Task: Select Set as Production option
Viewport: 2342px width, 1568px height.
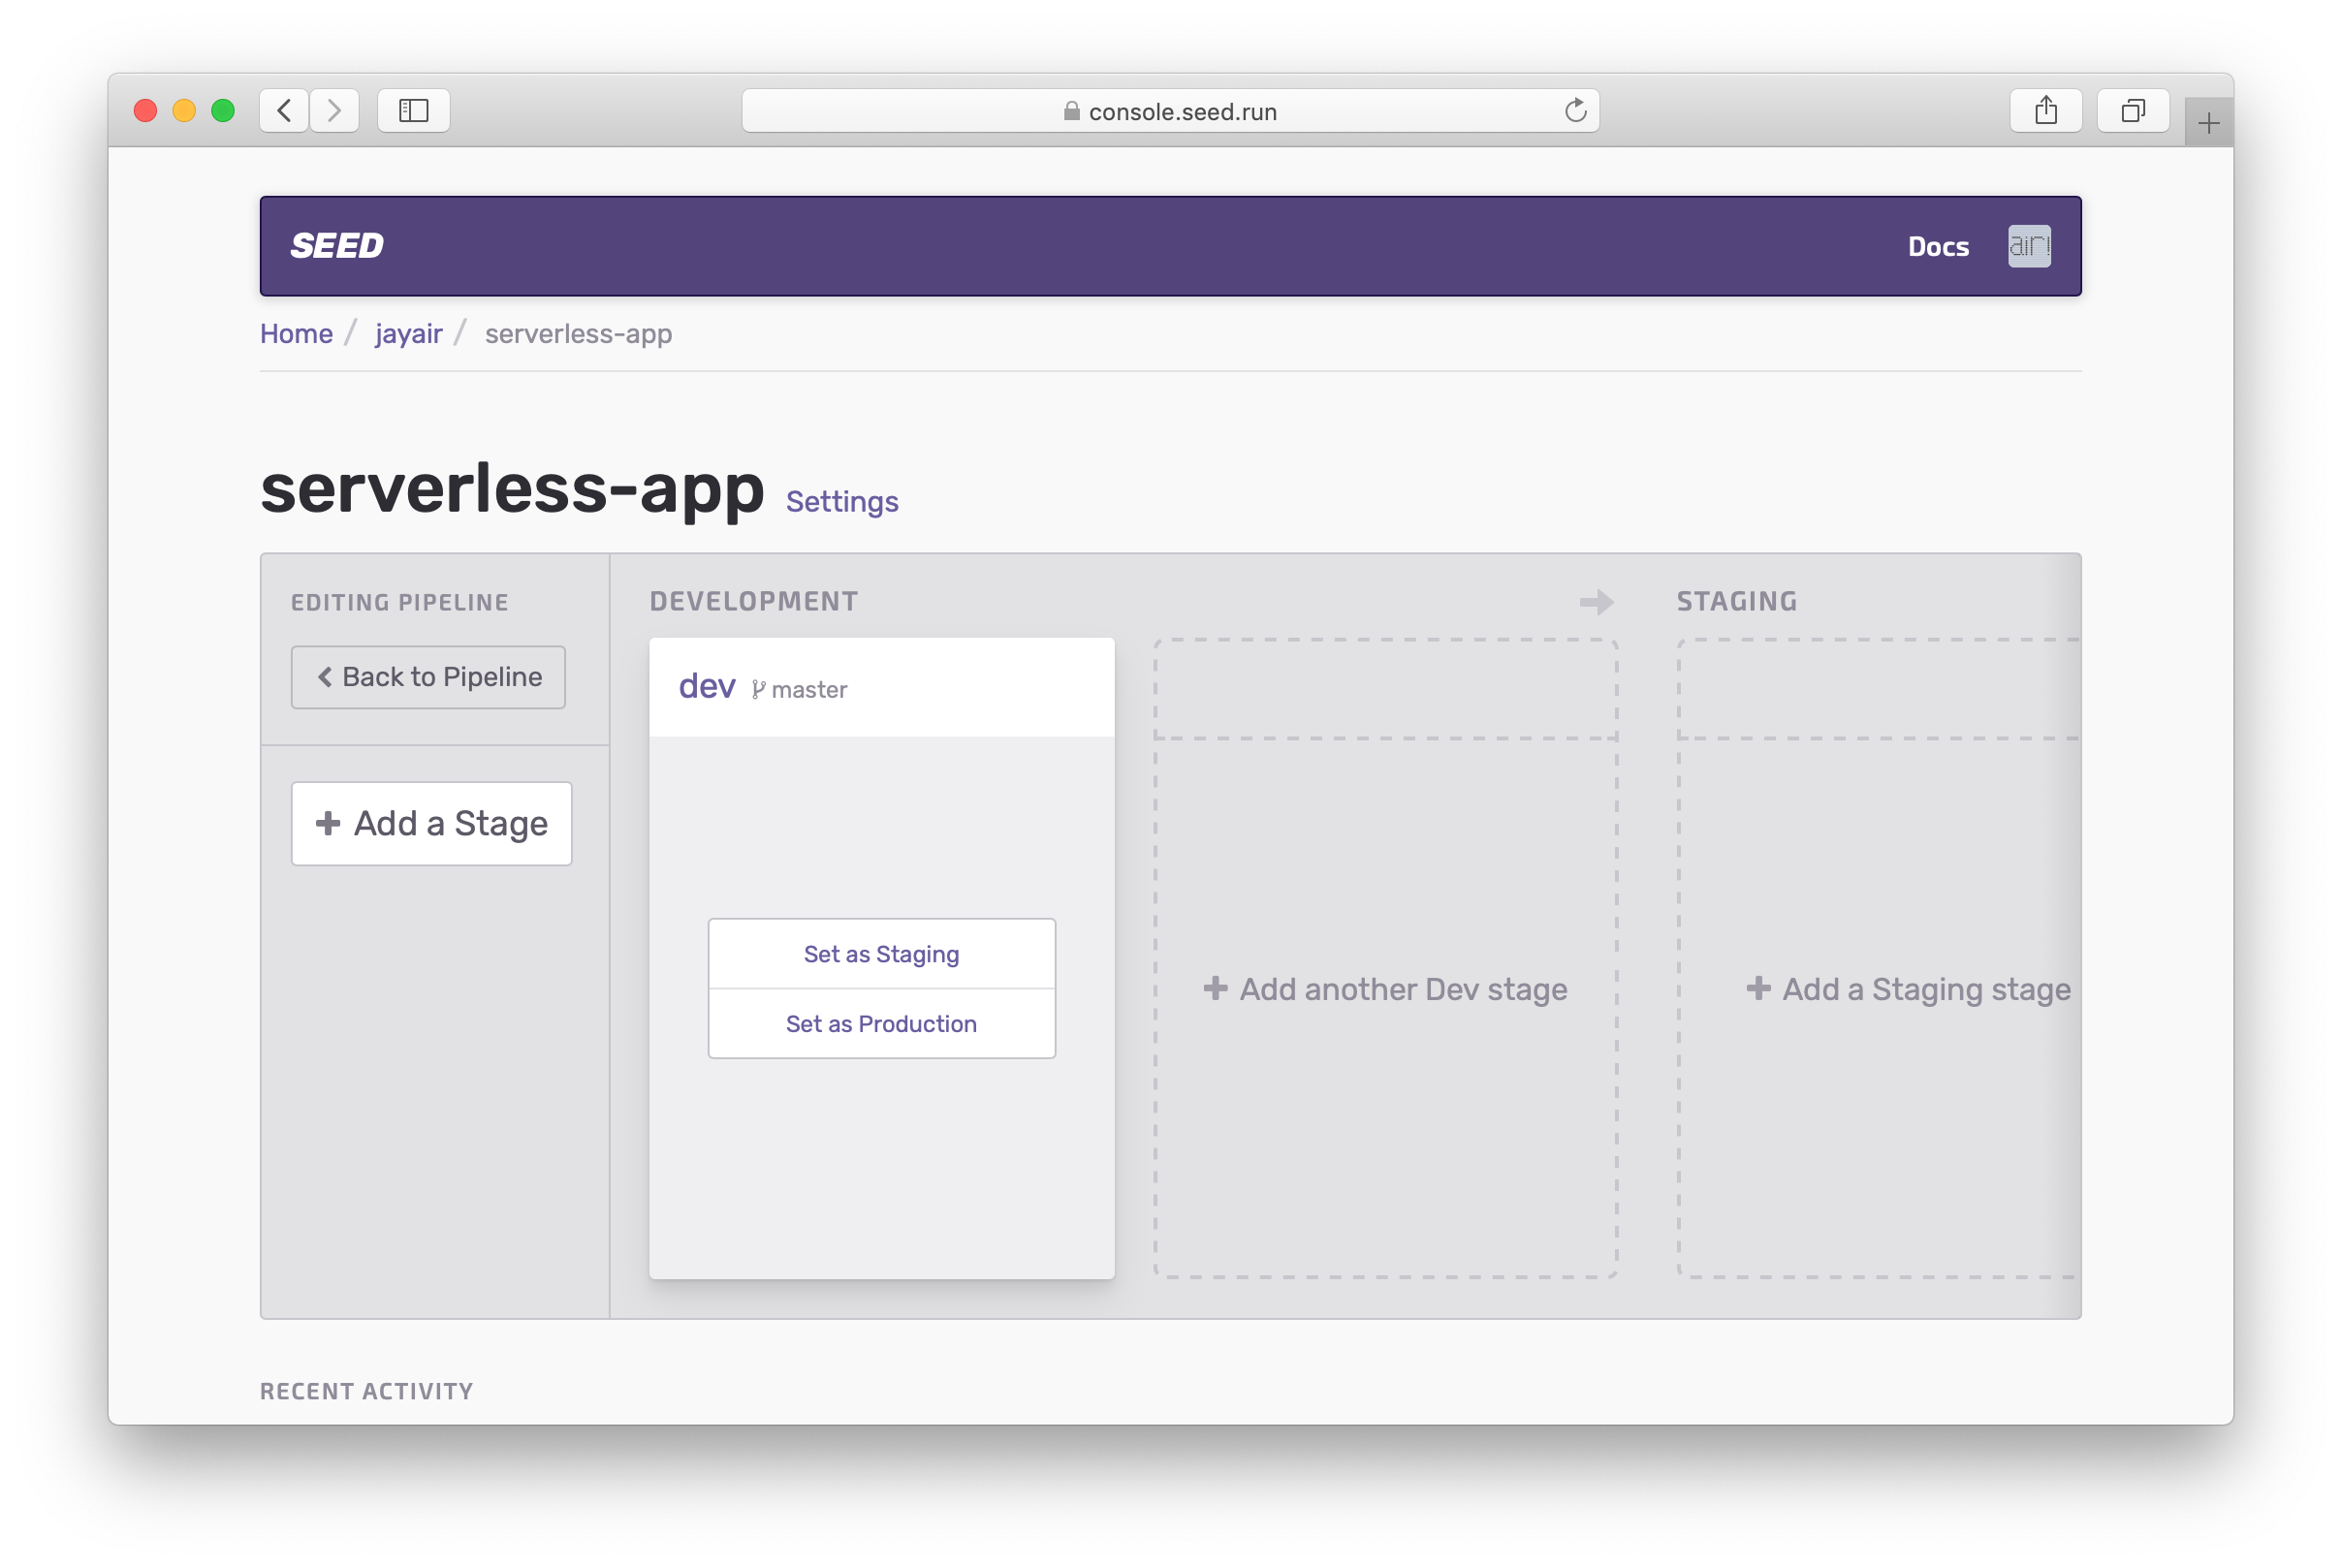Action: click(880, 1022)
